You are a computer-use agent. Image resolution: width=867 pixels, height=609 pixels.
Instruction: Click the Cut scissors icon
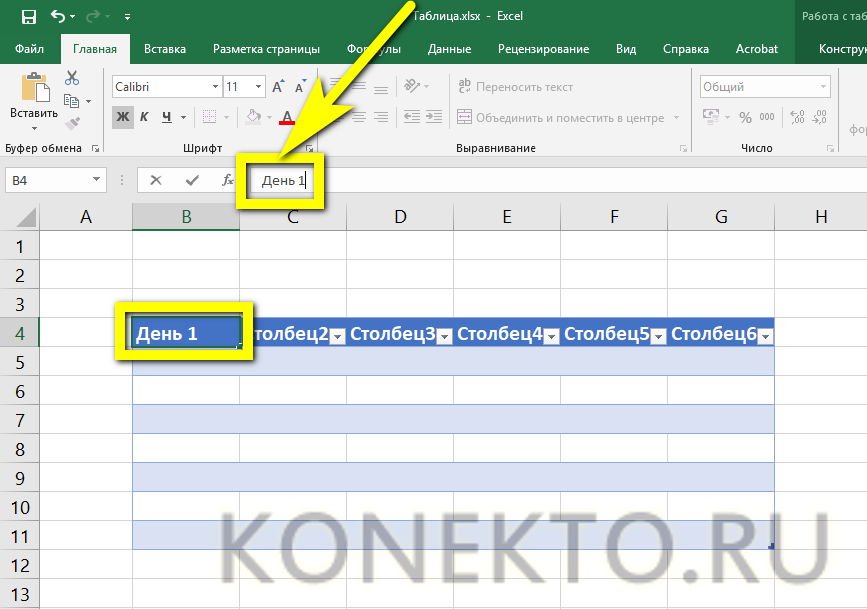[x=72, y=78]
